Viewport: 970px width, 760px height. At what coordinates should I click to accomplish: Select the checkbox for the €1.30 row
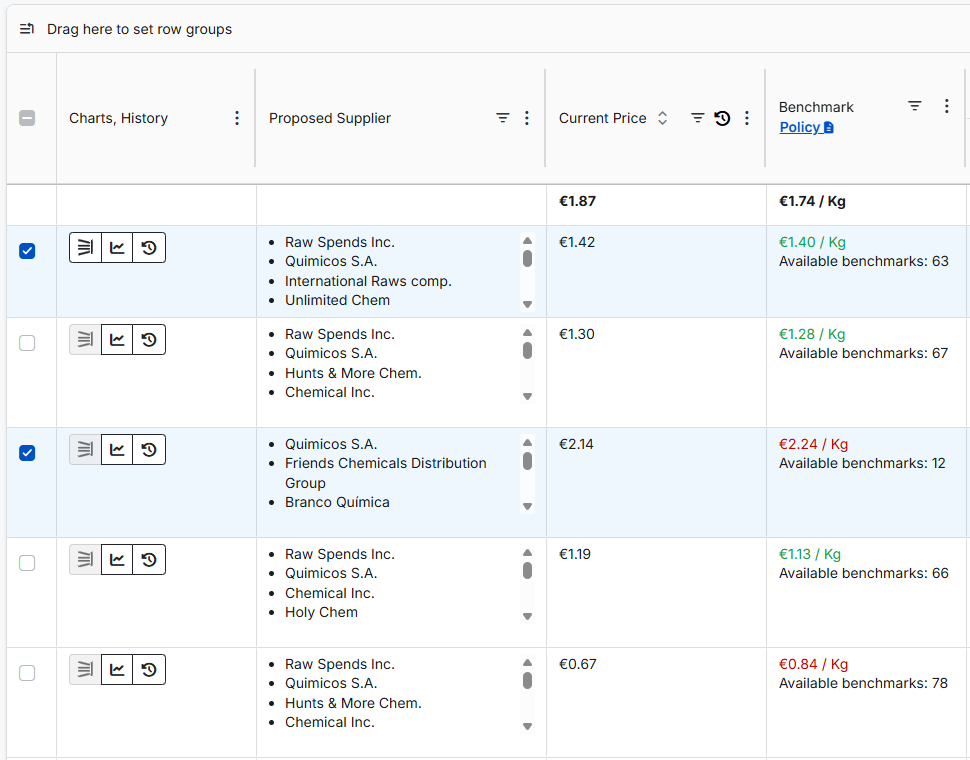tap(27, 343)
